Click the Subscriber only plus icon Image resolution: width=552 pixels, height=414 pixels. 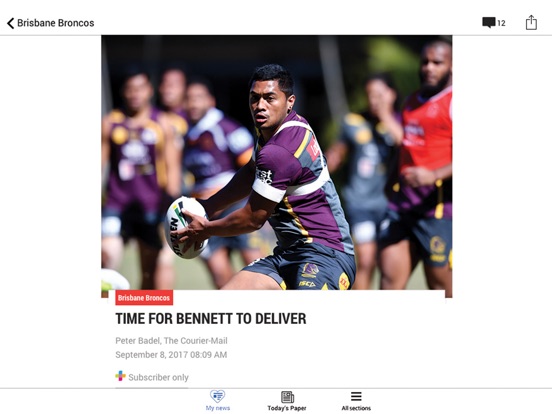tap(120, 376)
